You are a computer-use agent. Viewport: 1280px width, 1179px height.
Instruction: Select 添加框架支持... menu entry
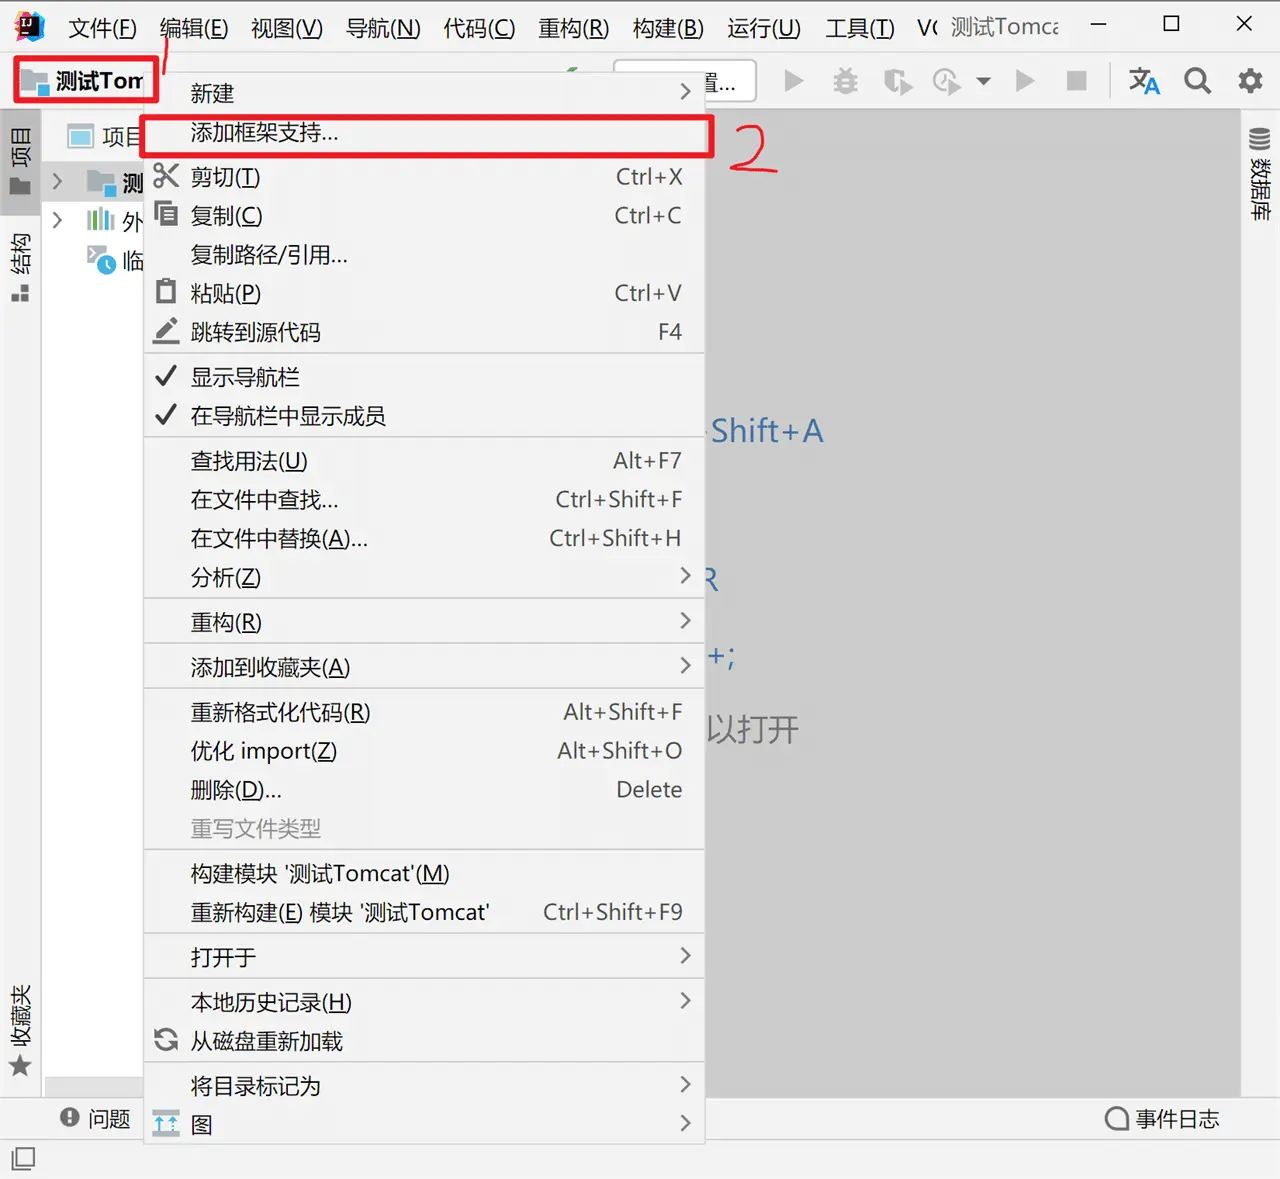[x=265, y=133]
